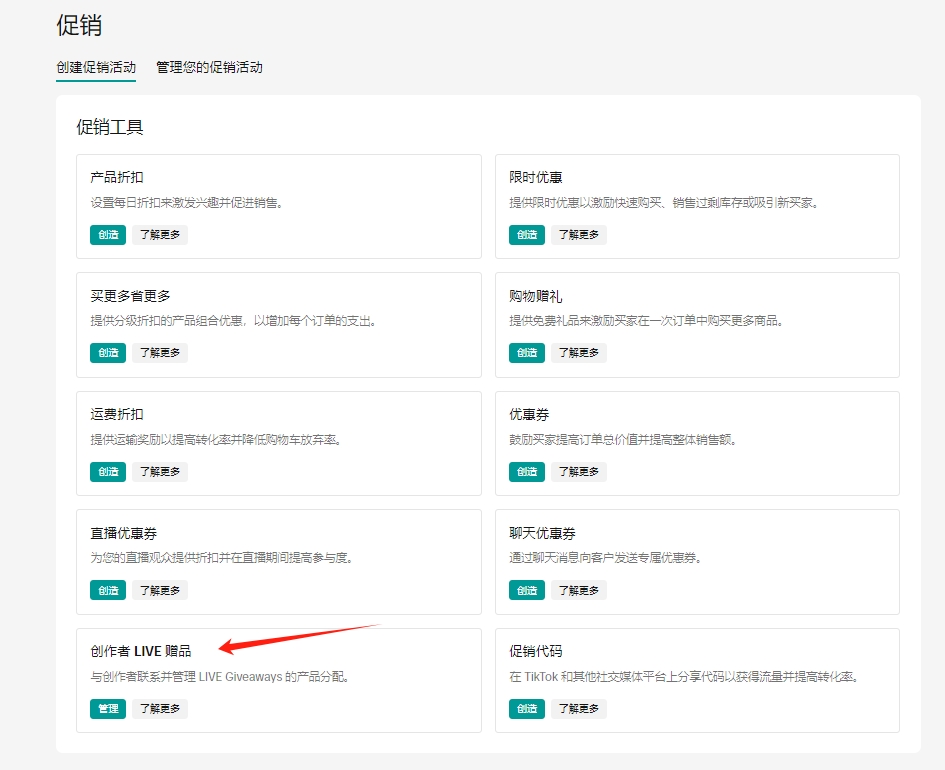Click 创造 under 产品折扣
Screen dimensions: 945x770
click(107, 234)
